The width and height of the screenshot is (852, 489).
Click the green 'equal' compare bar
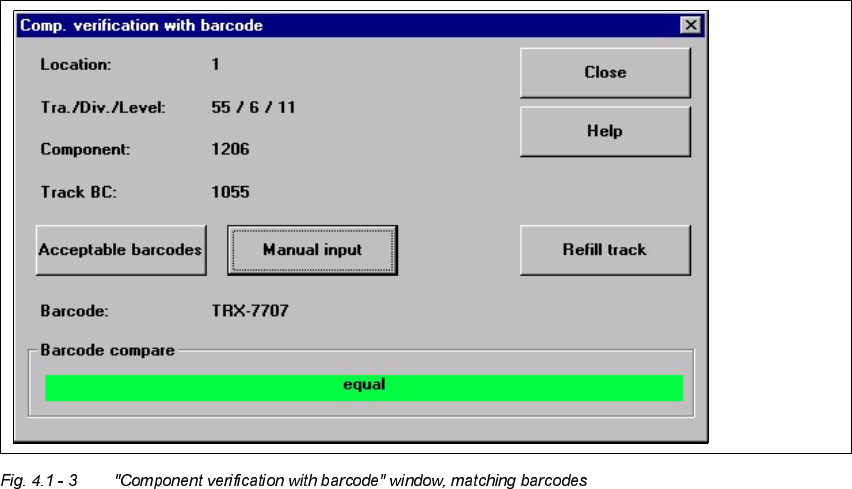coord(364,388)
